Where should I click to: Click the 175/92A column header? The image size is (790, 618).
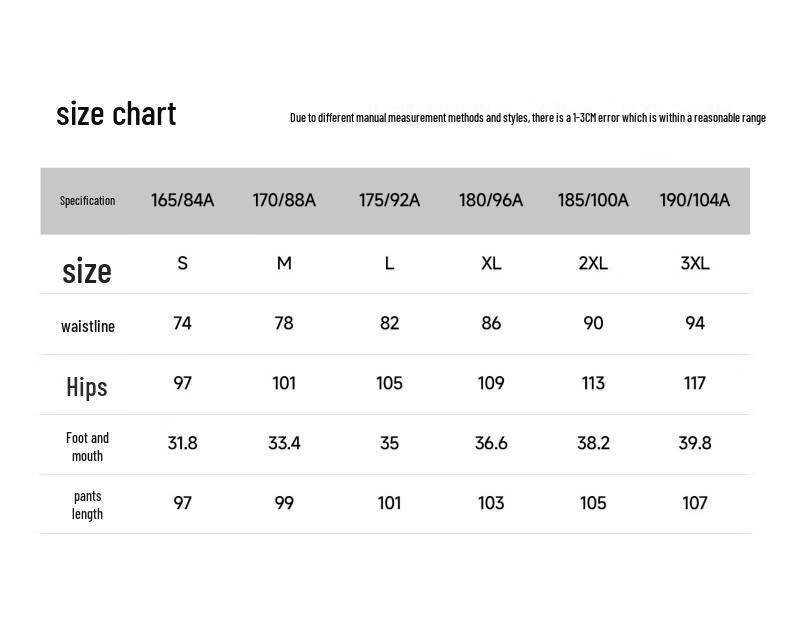[x=389, y=200]
